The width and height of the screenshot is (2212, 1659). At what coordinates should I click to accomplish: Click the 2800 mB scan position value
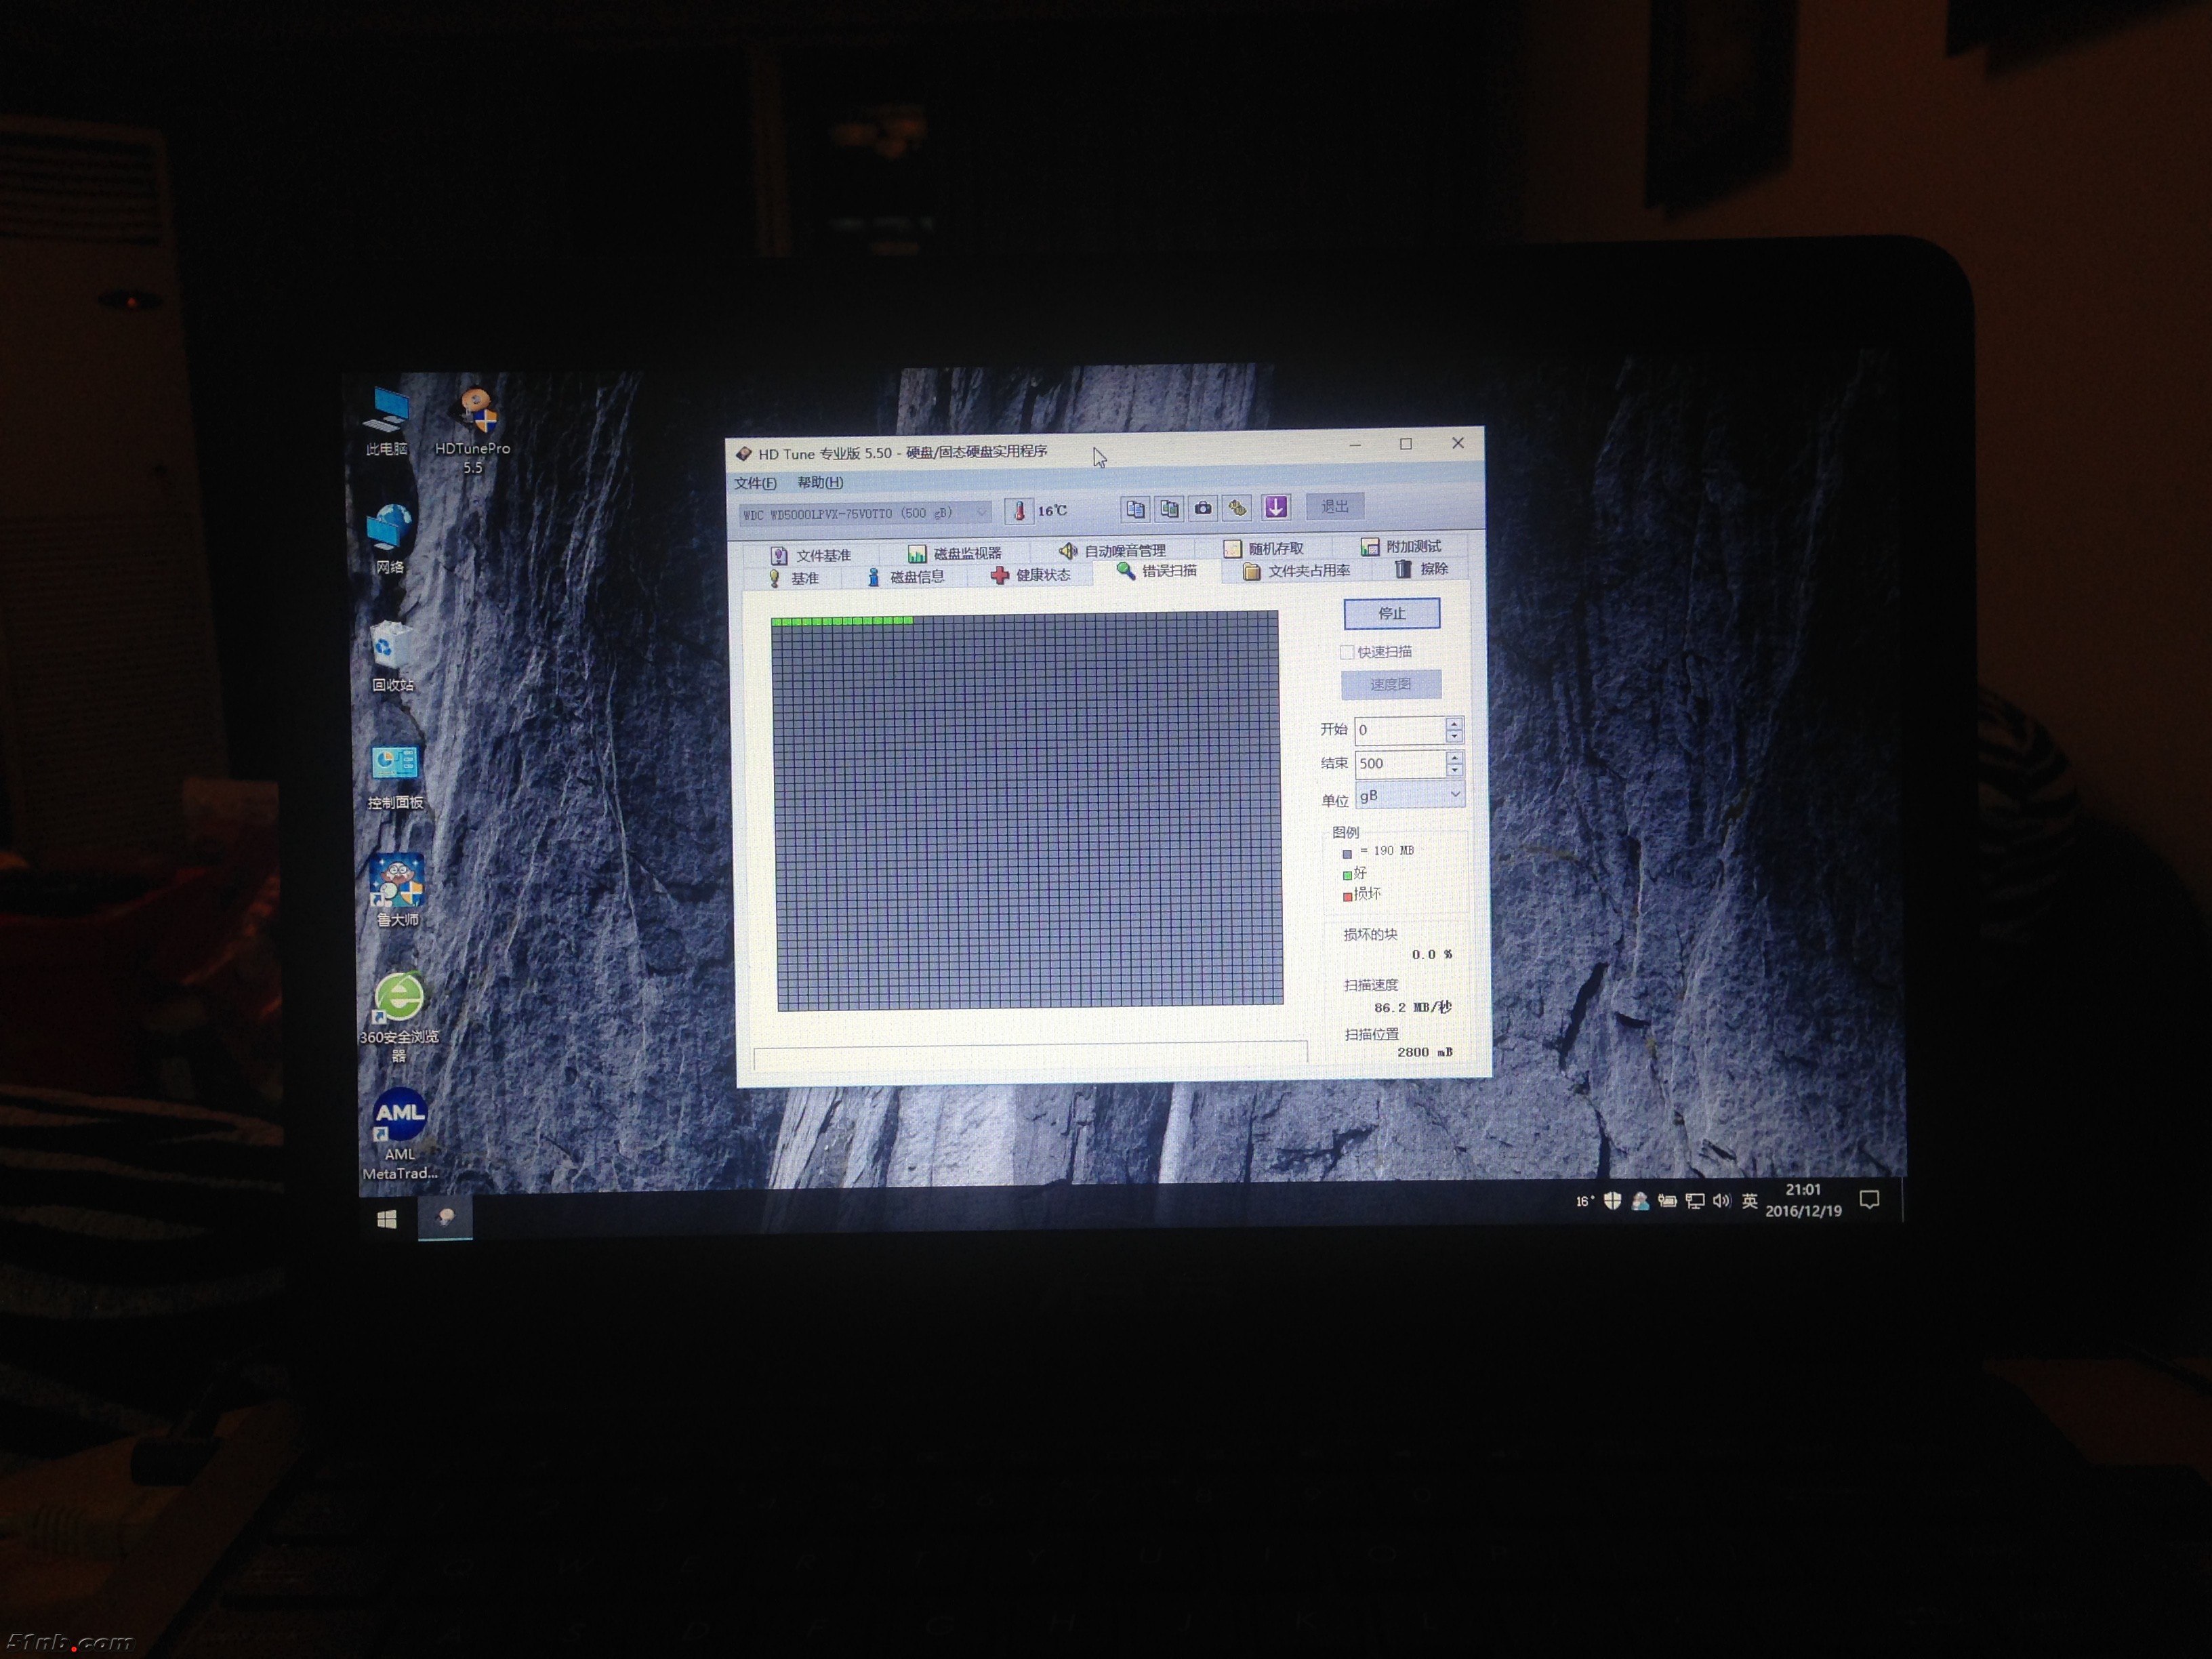coord(1425,1052)
